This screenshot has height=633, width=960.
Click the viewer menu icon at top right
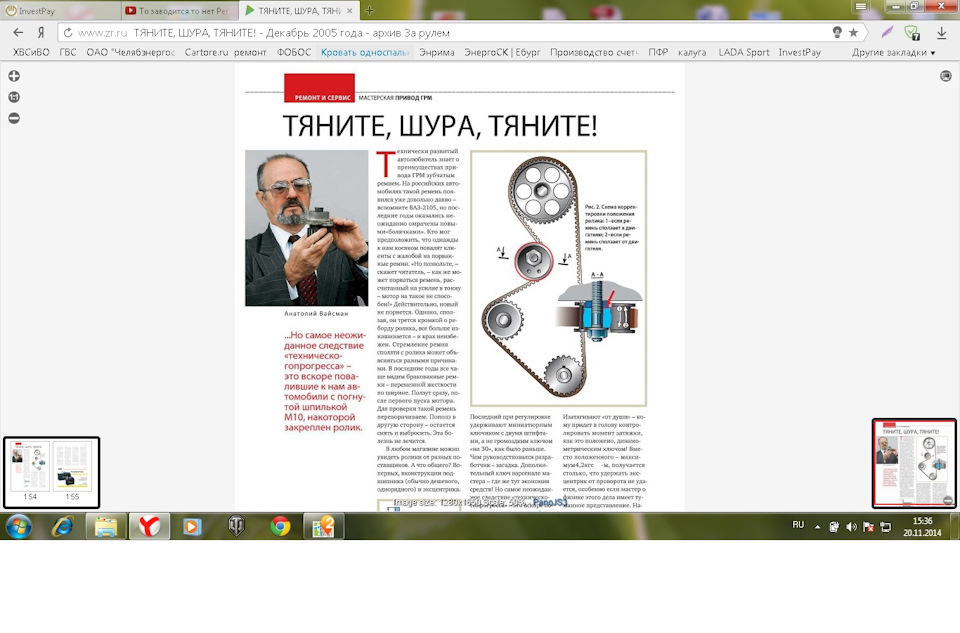click(945, 76)
